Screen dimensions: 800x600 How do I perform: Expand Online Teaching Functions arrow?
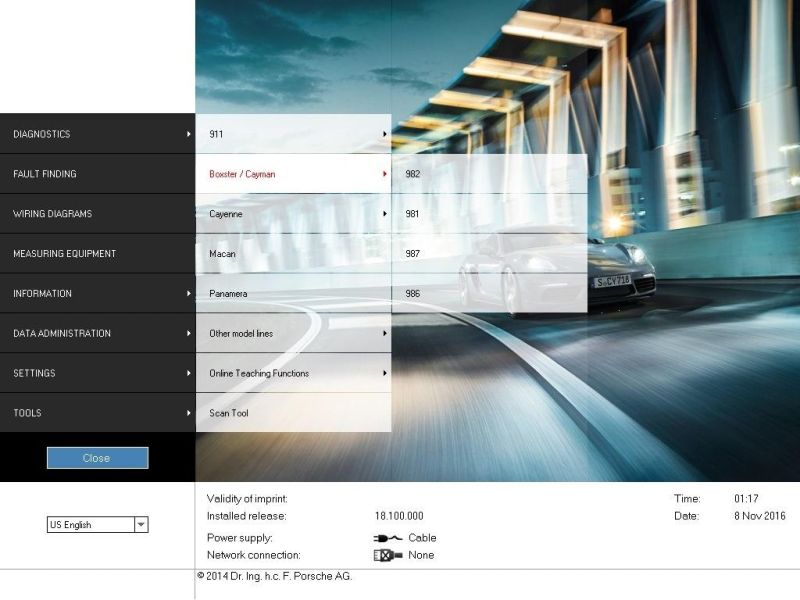pos(384,373)
